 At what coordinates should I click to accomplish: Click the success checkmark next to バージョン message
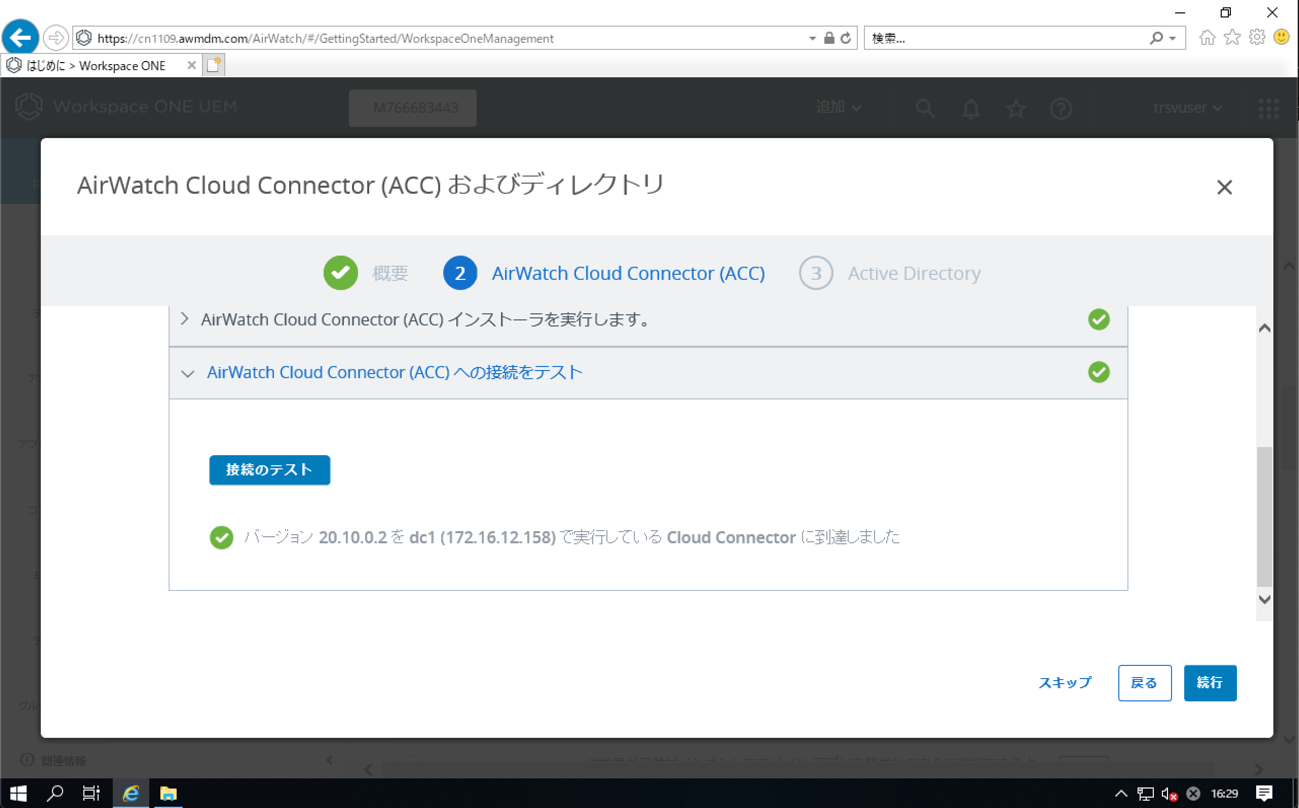[221, 537]
